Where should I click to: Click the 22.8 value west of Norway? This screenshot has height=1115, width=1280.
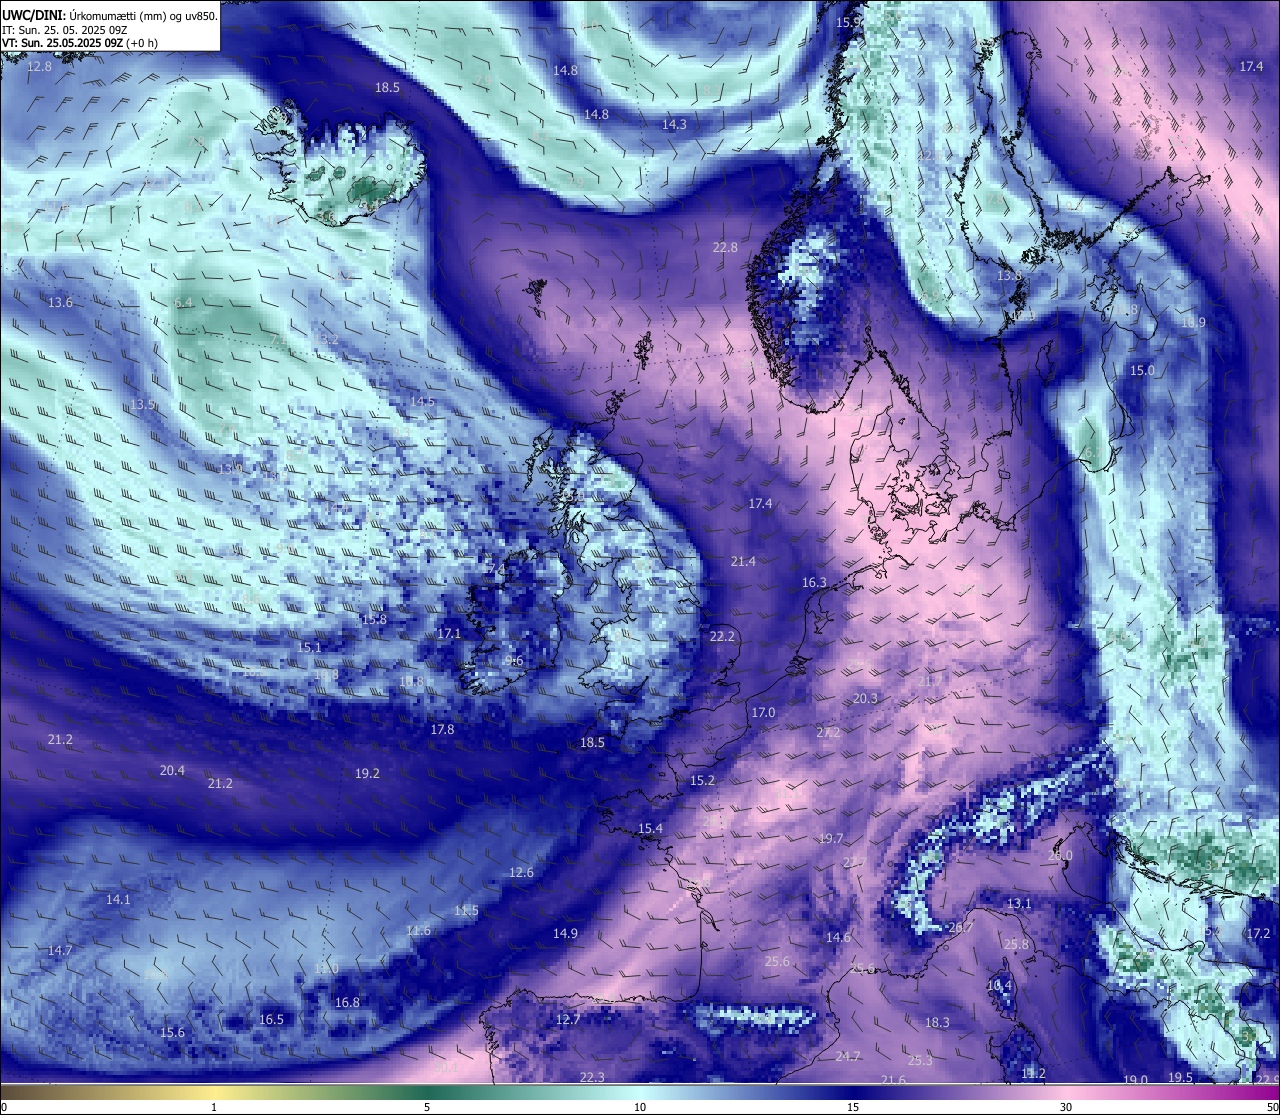(x=725, y=248)
